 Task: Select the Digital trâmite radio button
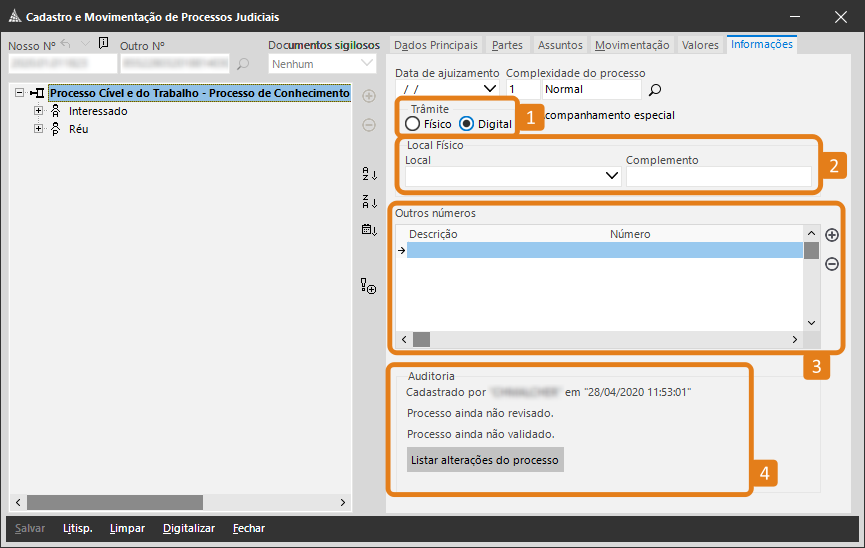466,124
